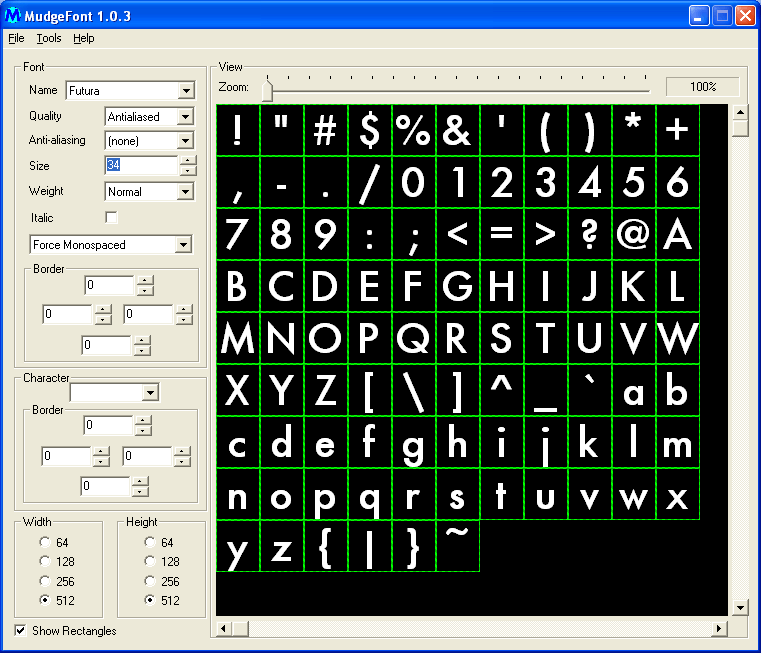Open the File menu
The height and width of the screenshot is (653, 761).
[x=16, y=38]
